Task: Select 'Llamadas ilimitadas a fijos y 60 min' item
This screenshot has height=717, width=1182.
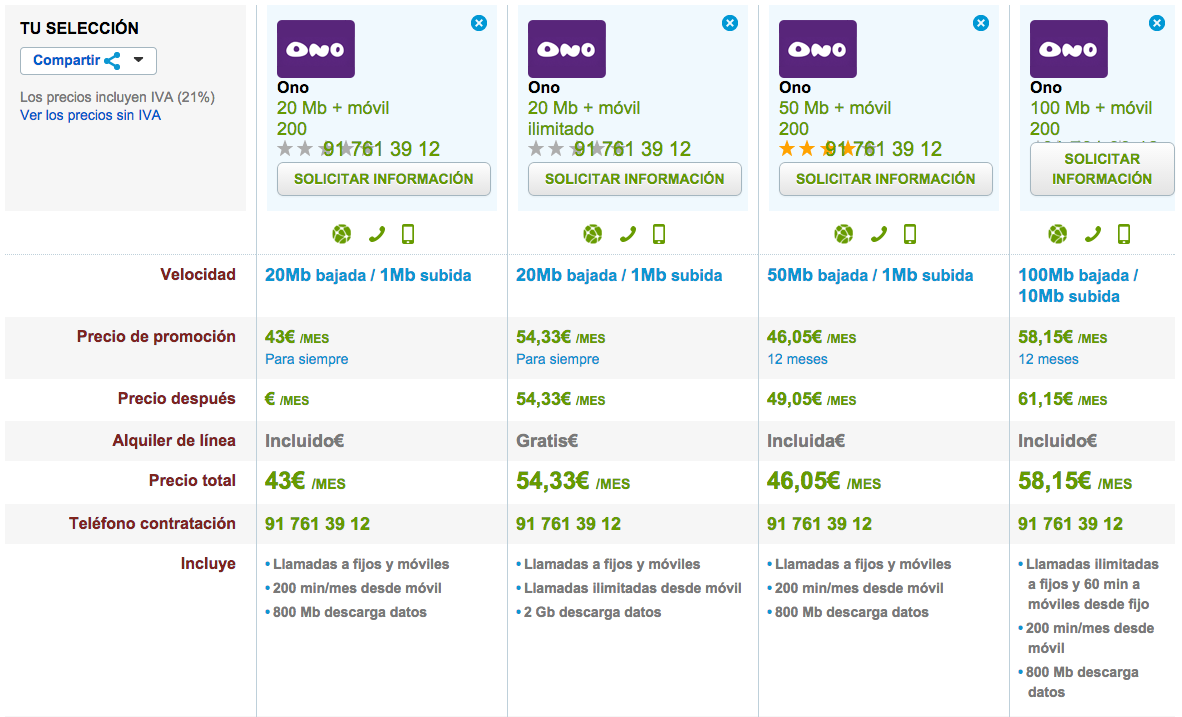Action: (x=1089, y=584)
